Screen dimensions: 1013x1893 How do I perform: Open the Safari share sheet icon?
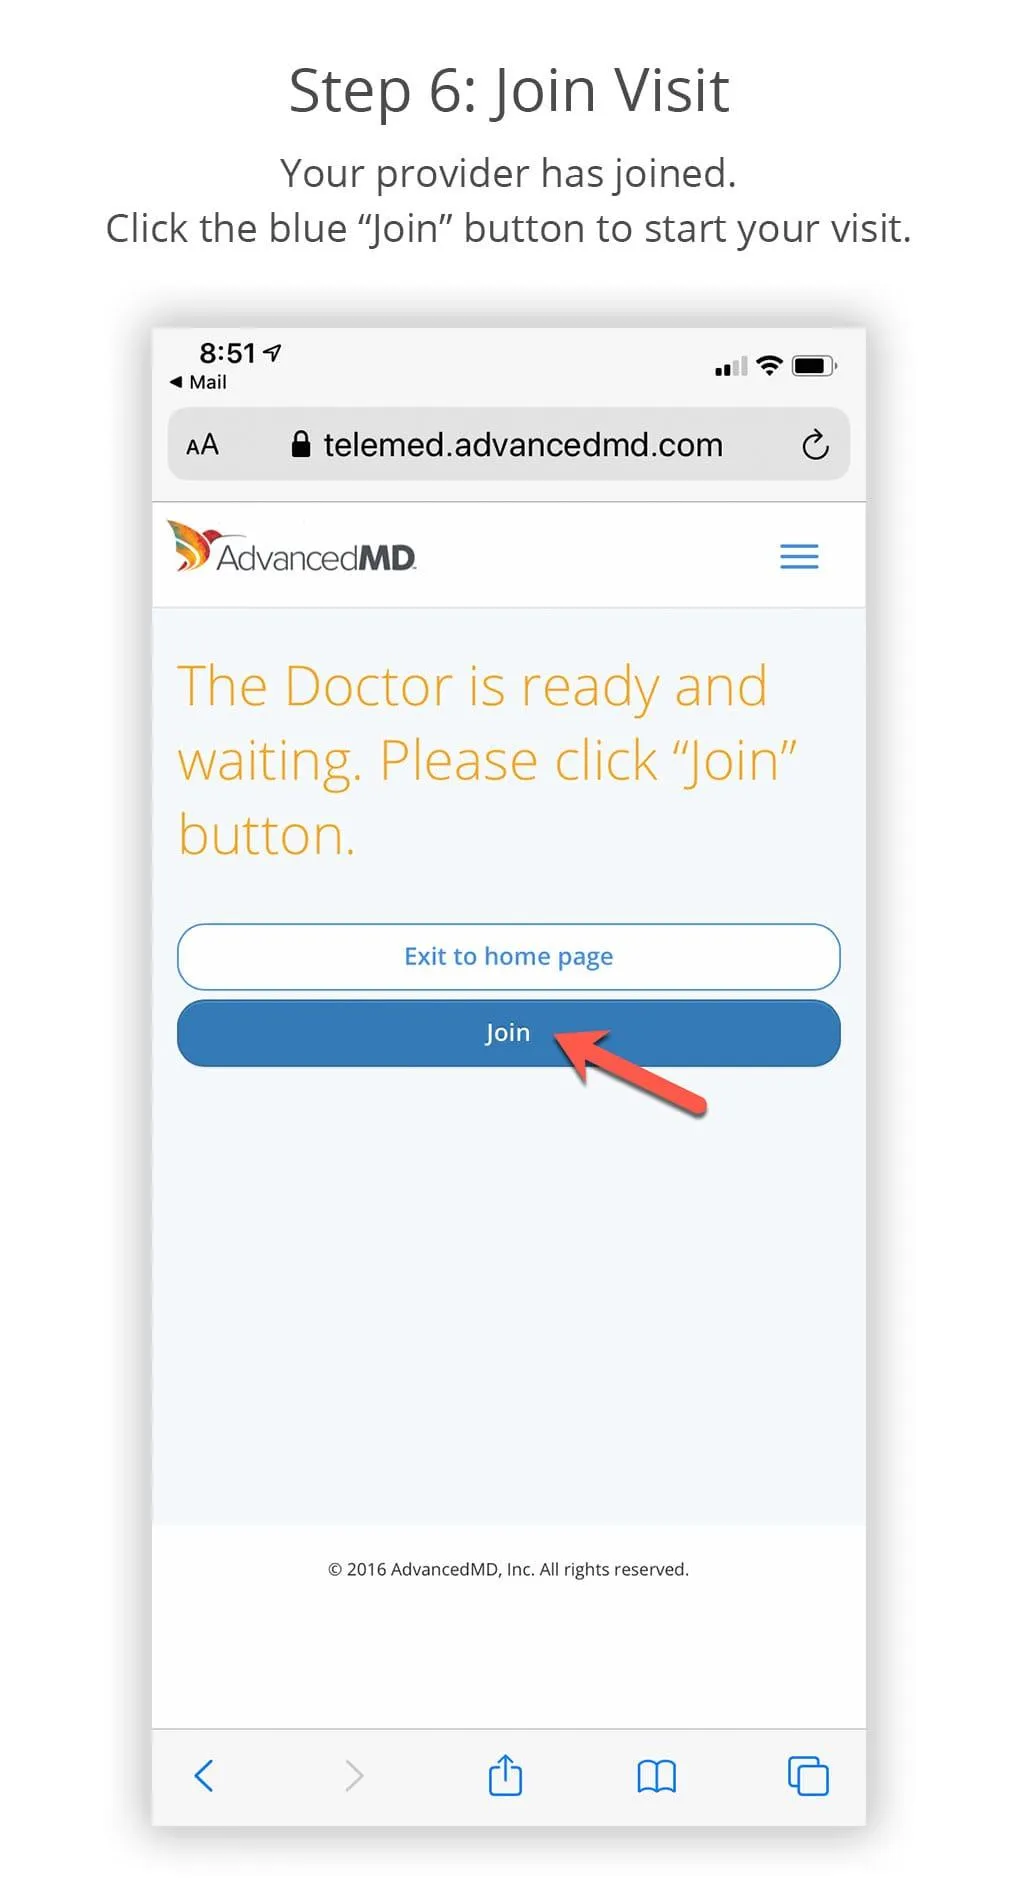(x=505, y=1775)
